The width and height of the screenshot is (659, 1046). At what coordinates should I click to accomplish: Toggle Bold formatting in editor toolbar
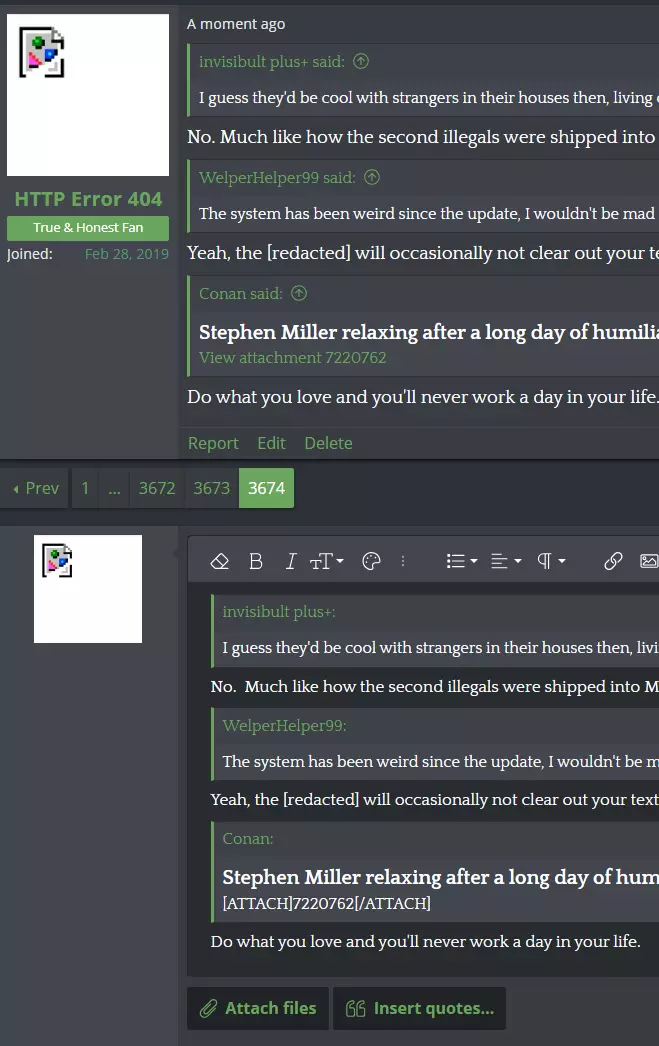pyautogui.click(x=255, y=562)
